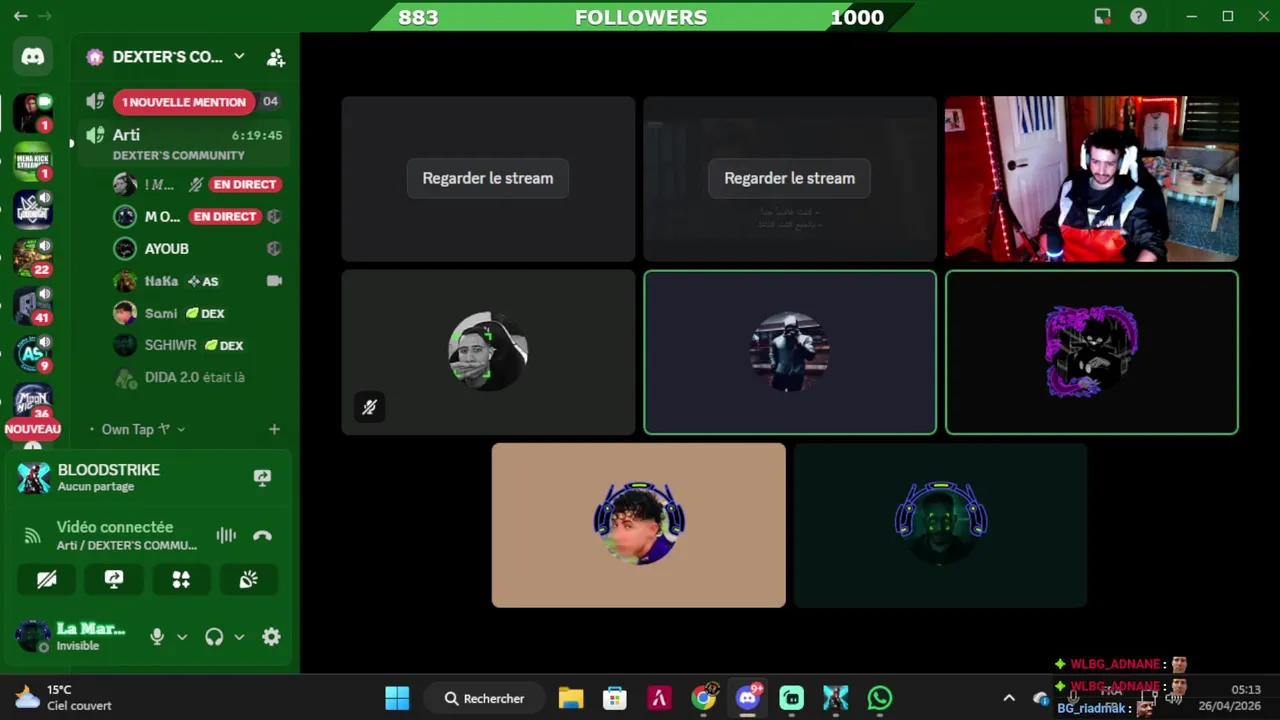Screen dimensions: 1280x720
Task: Share BLOODSTRIKE screen via stream icon
Action: point(262,477)
